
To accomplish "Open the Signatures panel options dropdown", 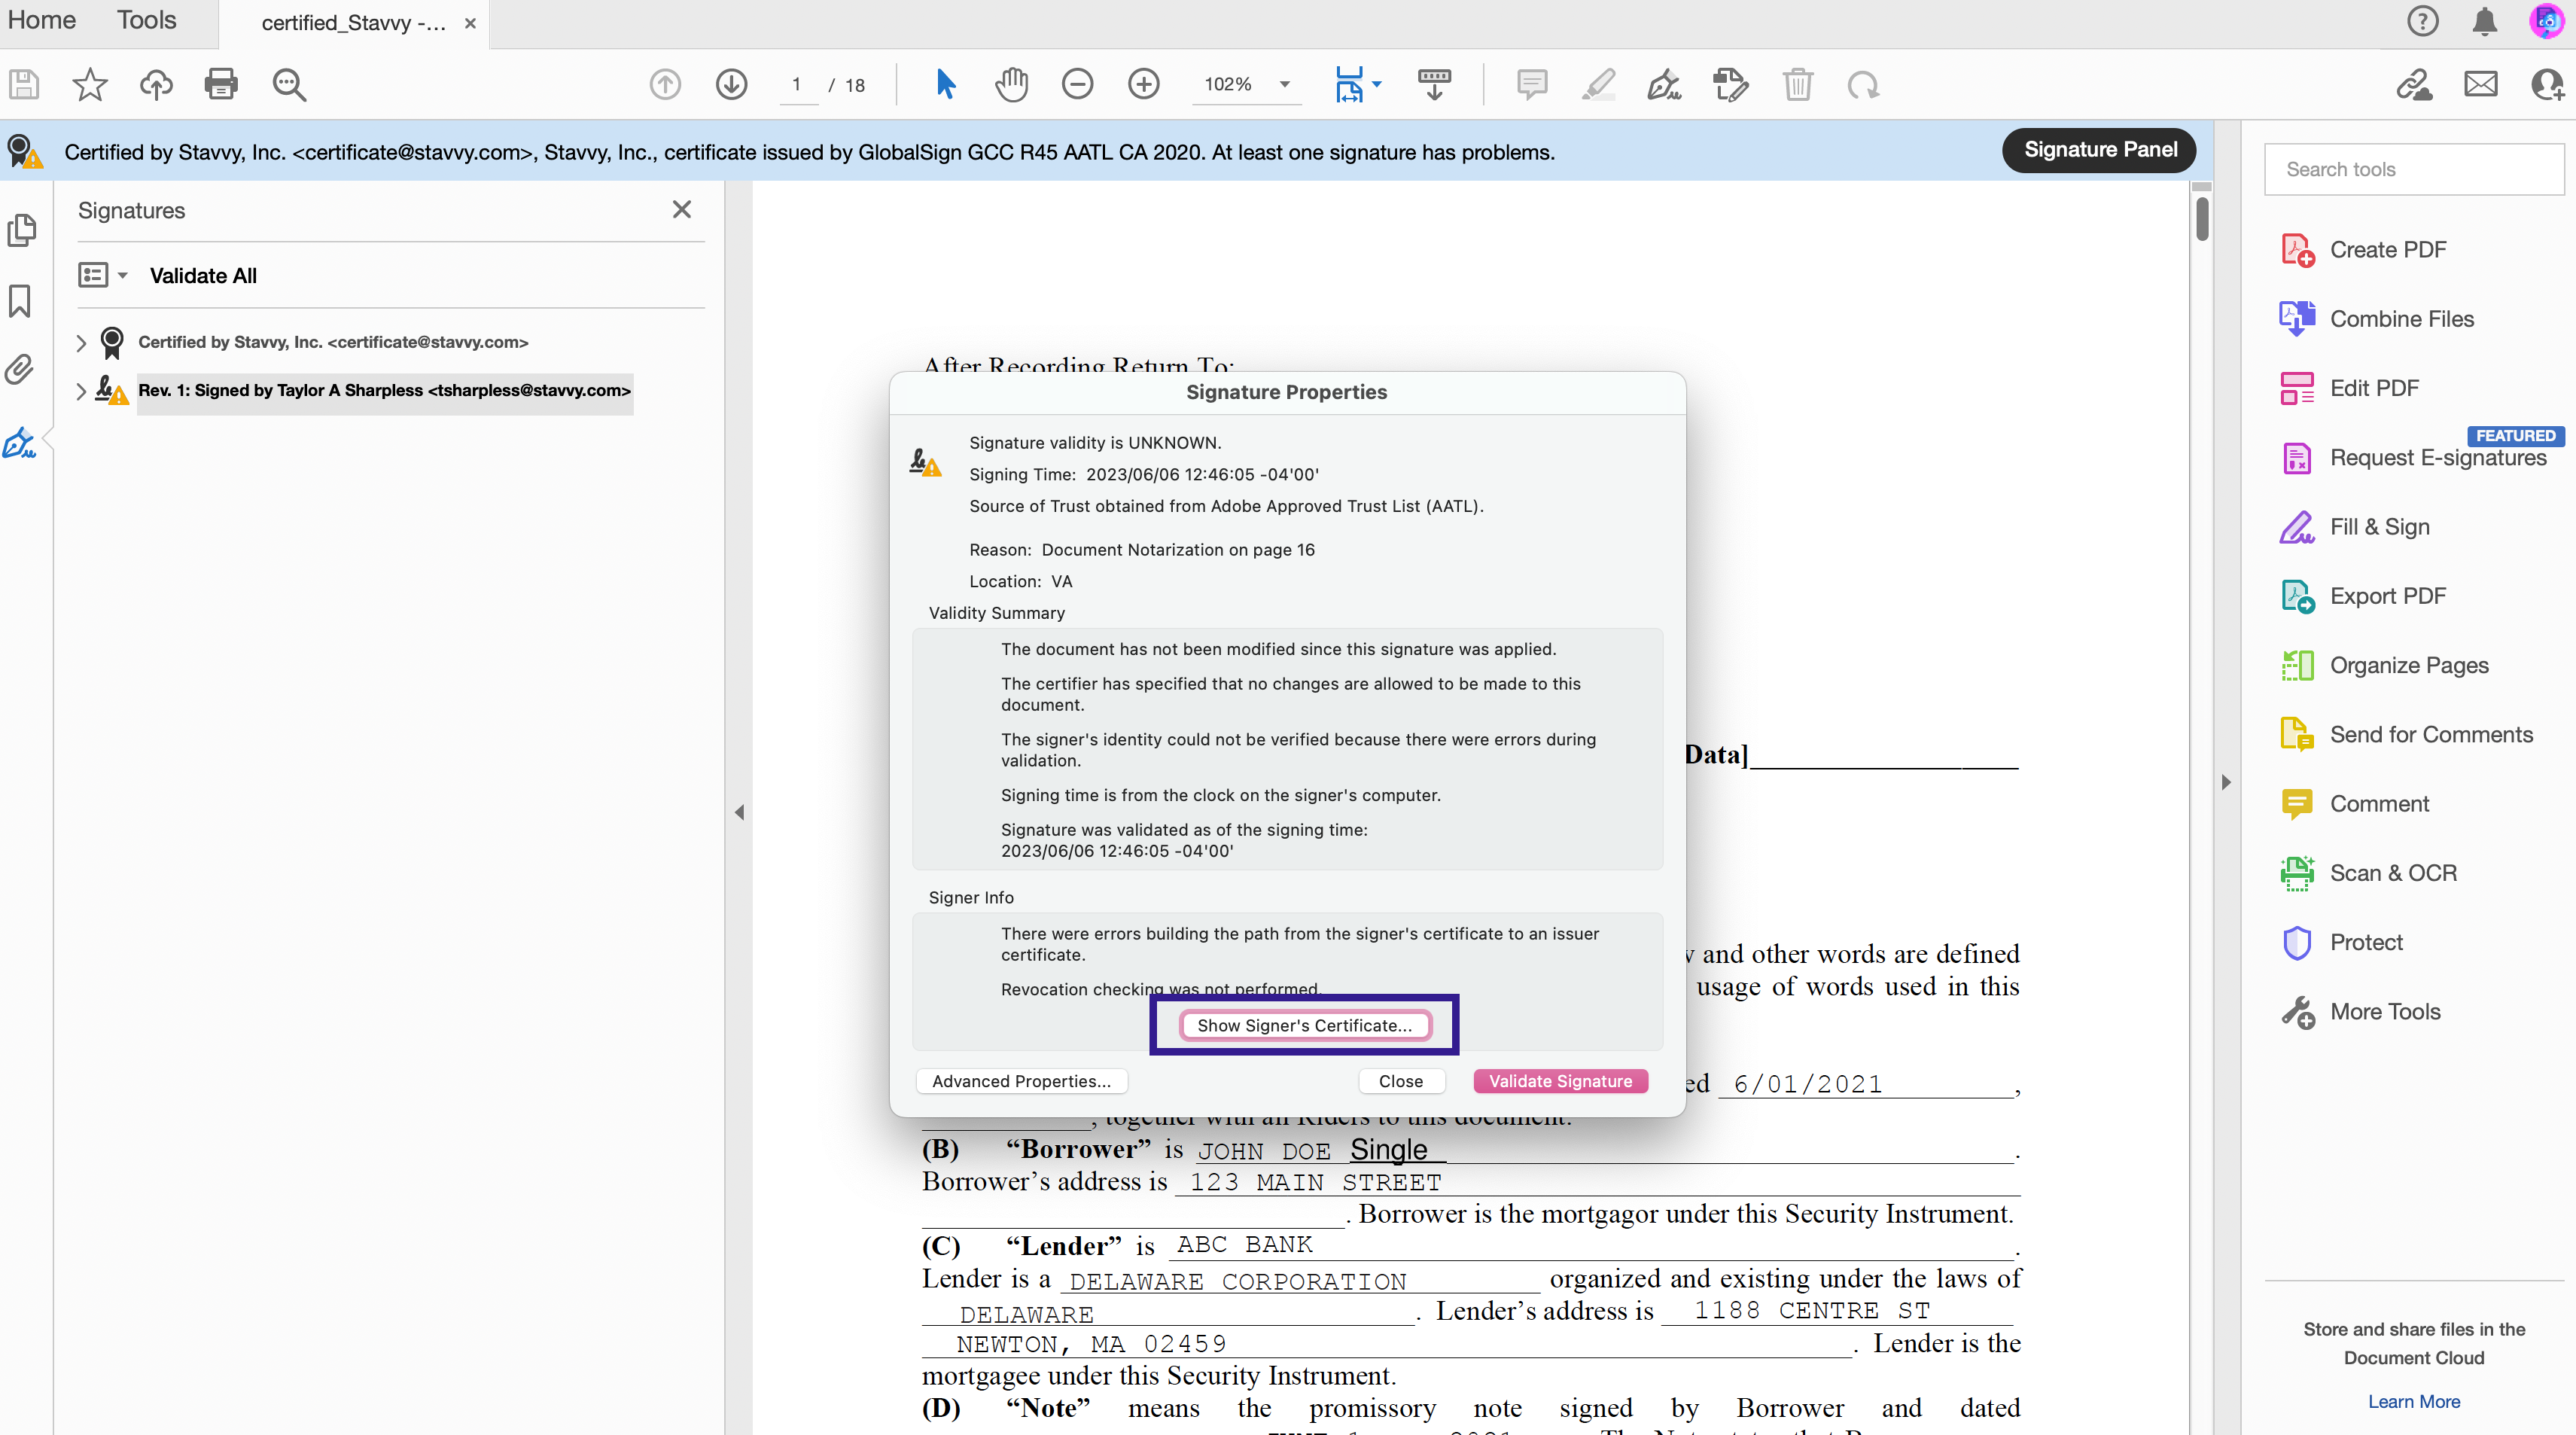I will (x=103, y=275).
